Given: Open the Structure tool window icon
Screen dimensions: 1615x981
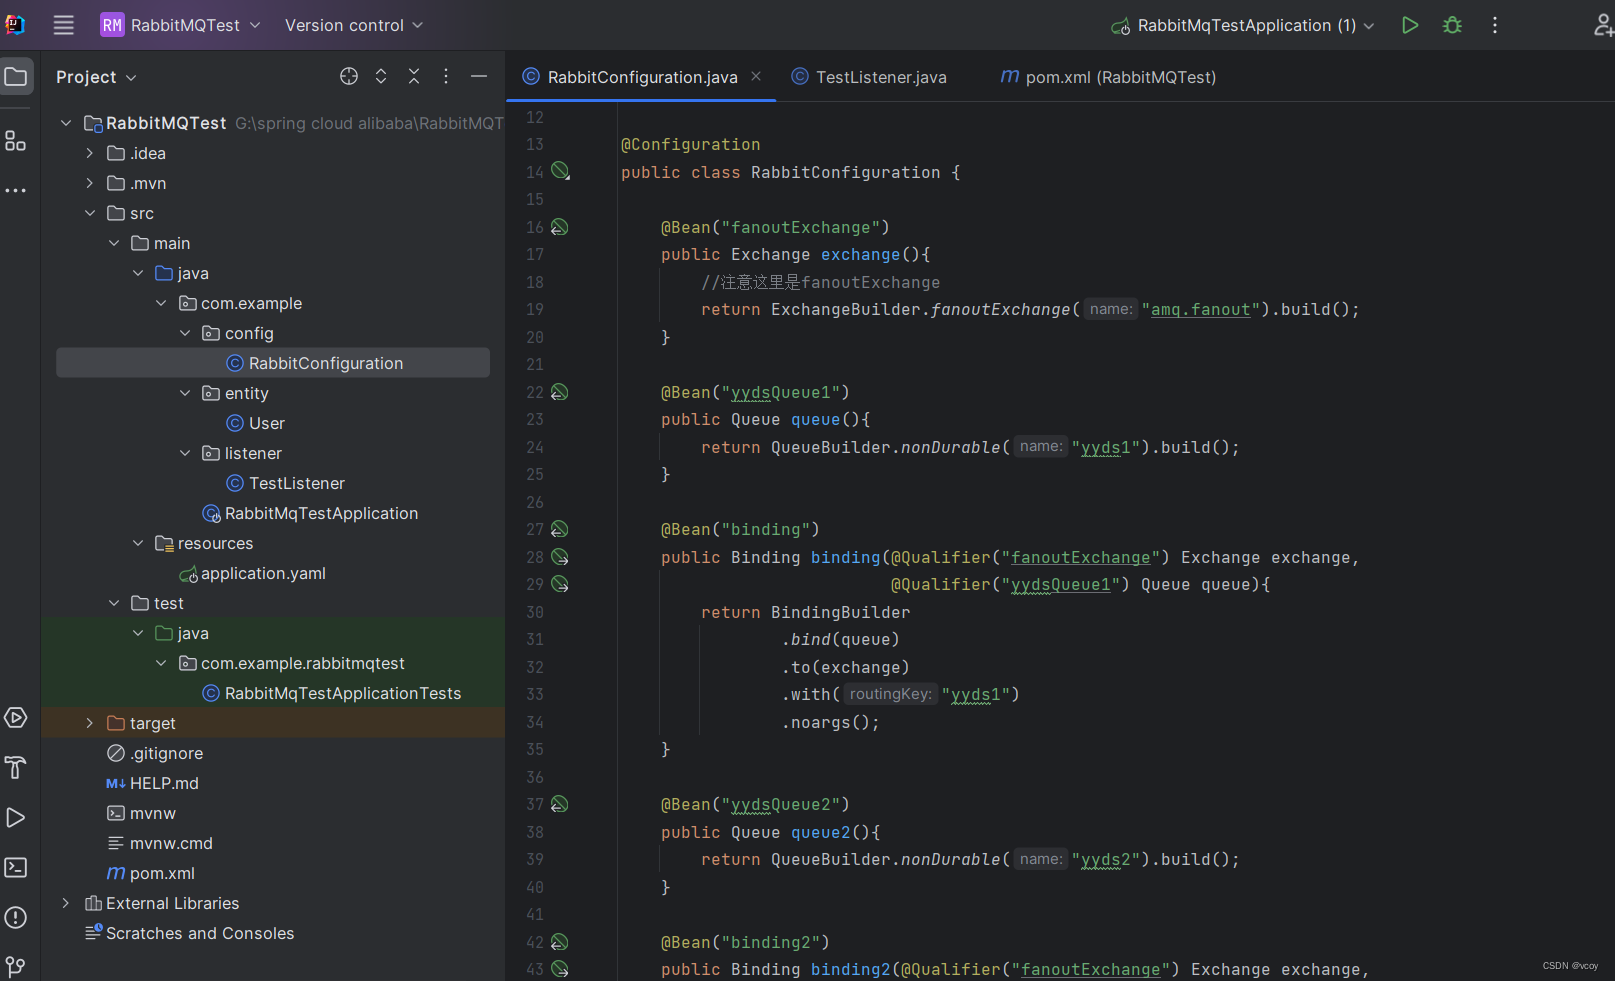Looking at the screenshot, I should pos(16,141).
